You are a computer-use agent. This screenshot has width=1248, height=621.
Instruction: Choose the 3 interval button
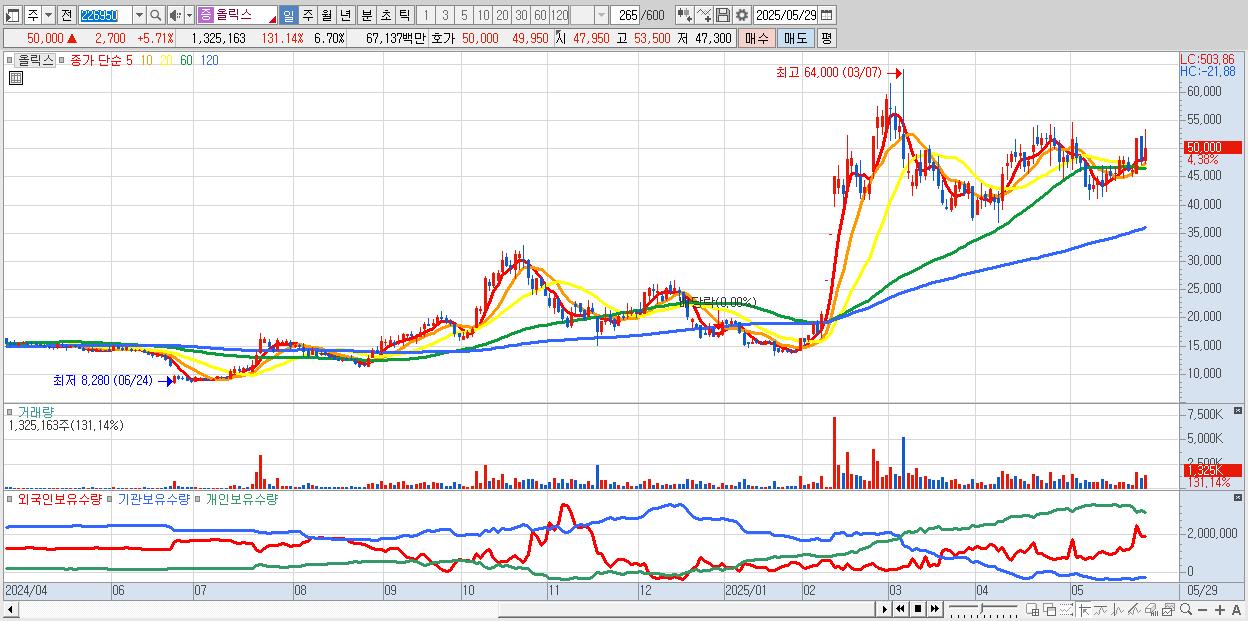click(445, 15)
